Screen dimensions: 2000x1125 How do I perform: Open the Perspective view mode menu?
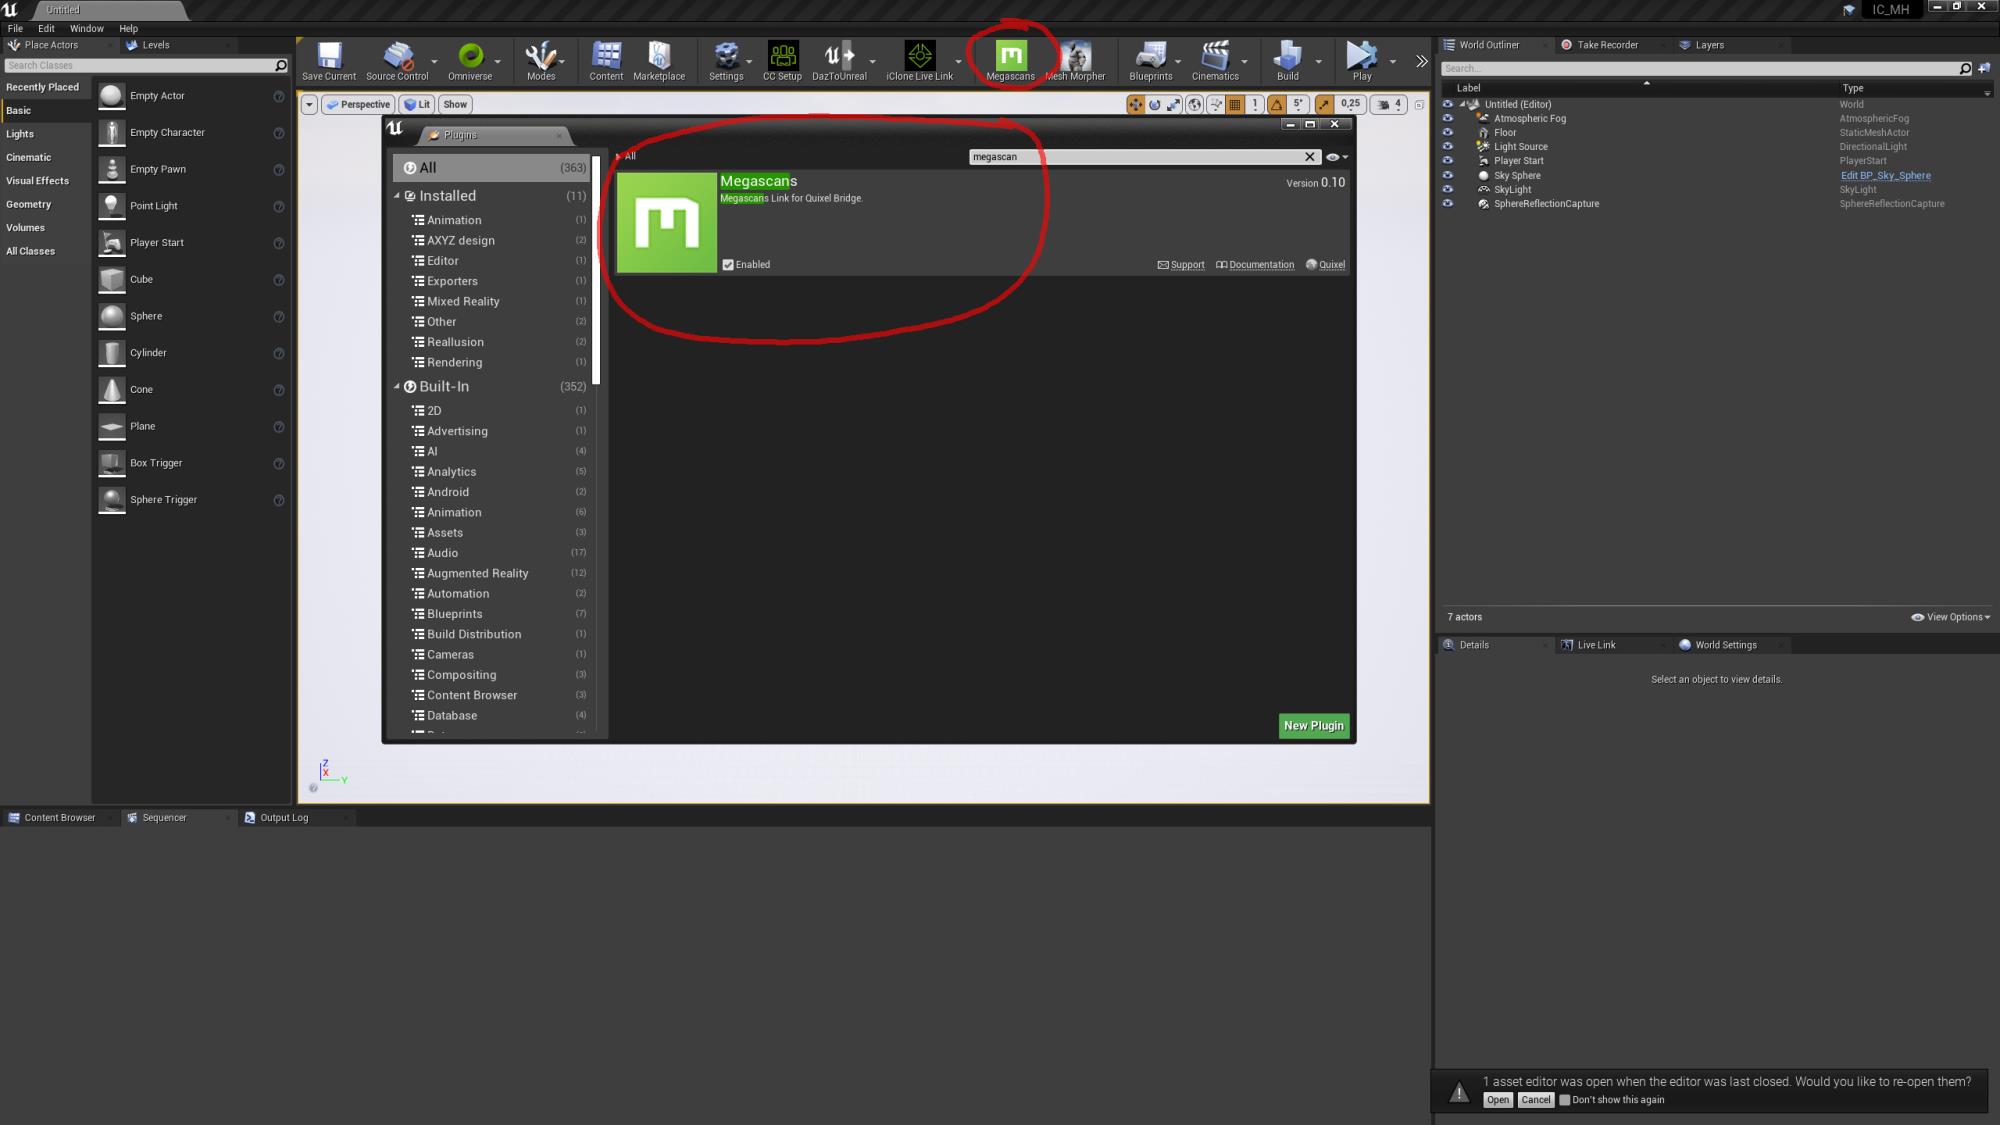[x=358, y=104]
